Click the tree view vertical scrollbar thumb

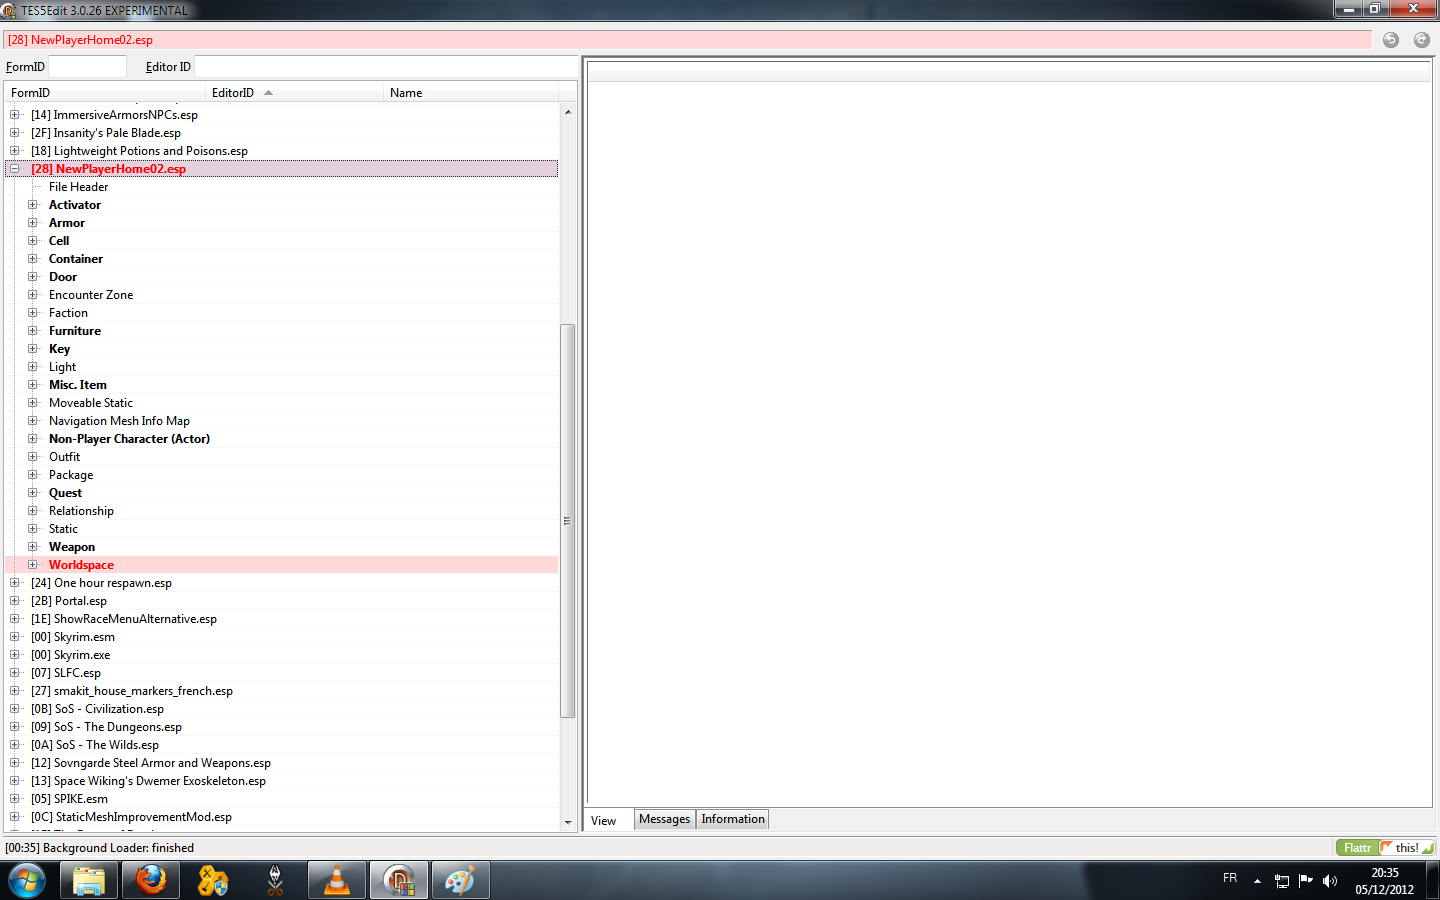click(567, 520)
